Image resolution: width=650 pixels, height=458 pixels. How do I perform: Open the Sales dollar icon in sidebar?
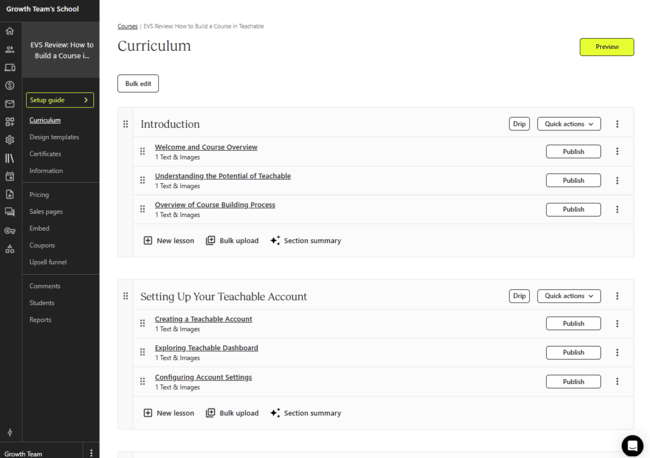(10, 85)
